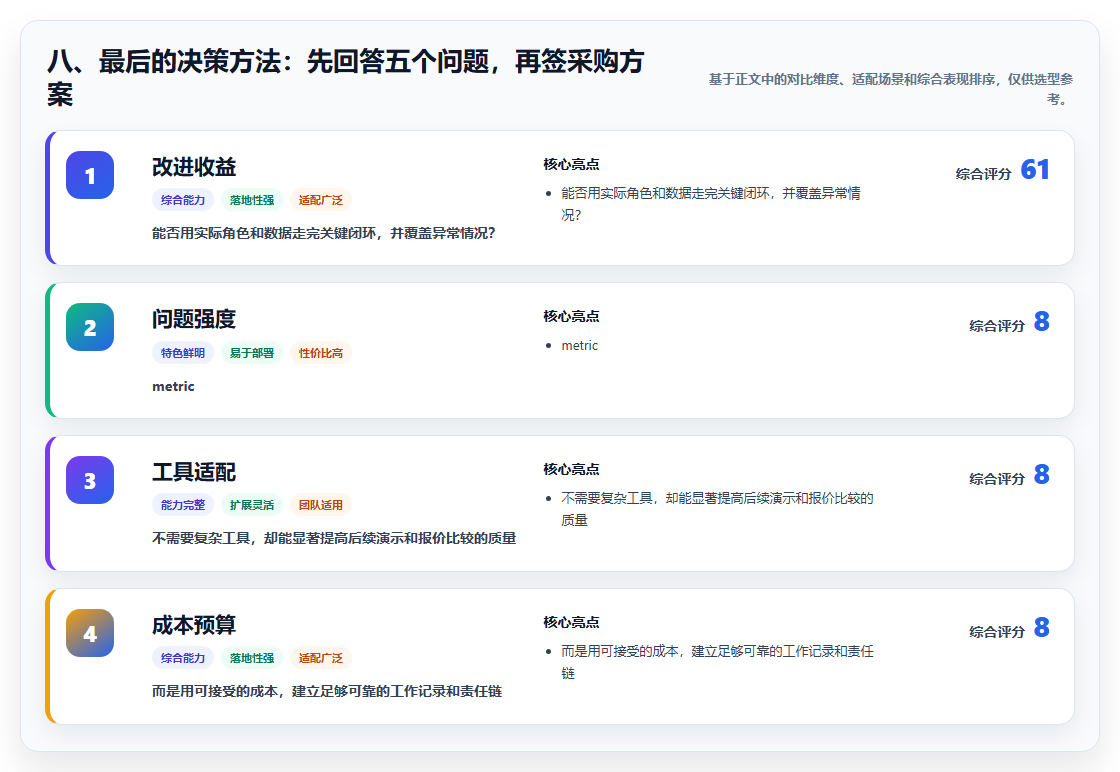Select 适配广泛 tag in 成本预算 card

[321, 658]
